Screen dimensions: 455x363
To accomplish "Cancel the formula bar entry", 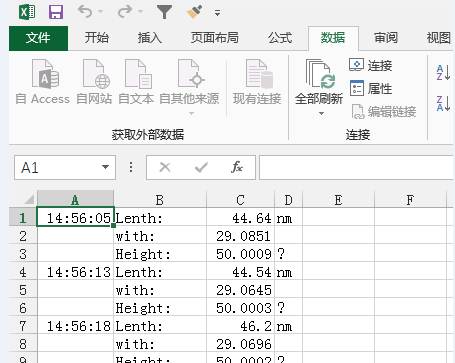I will click(165, 167).
